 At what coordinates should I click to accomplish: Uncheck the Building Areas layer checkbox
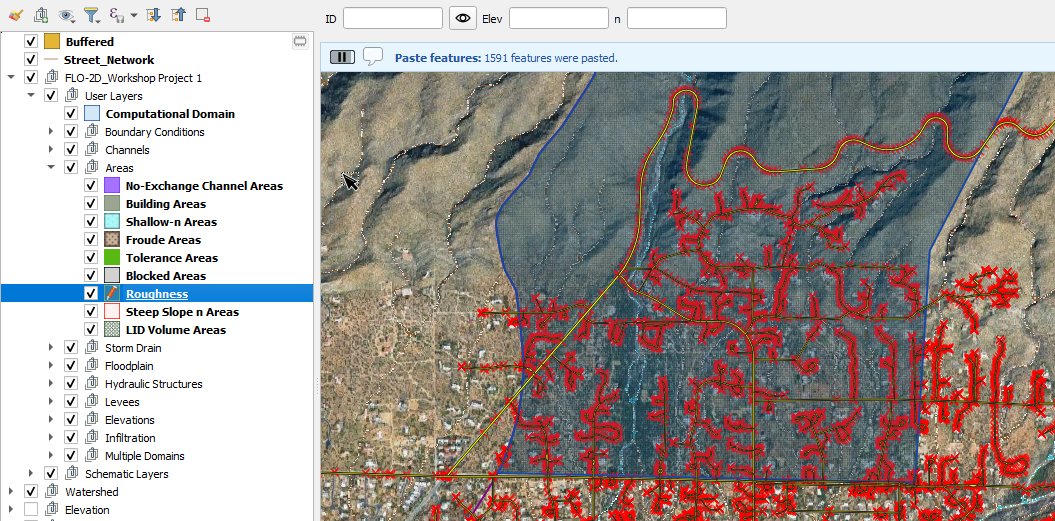tap(91, 204)
